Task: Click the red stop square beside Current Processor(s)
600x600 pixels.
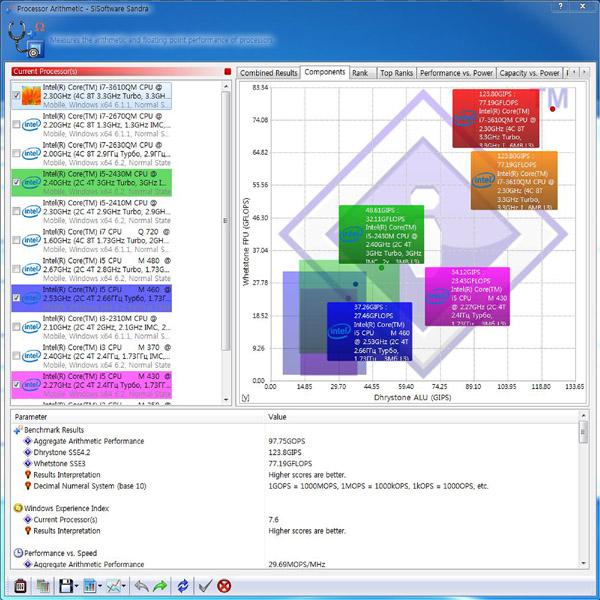Action: (x=228, y=72)
